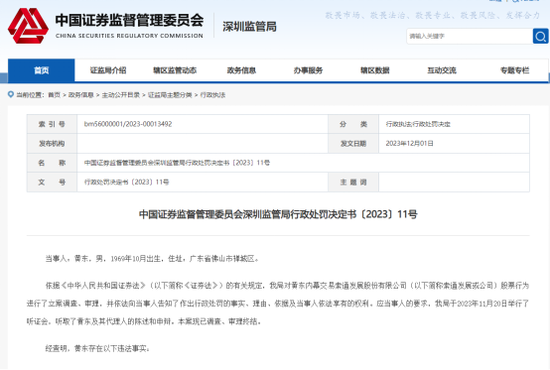Click the search magnifier button
Viewport: 550px width, 370px height.
coord(541,36)
